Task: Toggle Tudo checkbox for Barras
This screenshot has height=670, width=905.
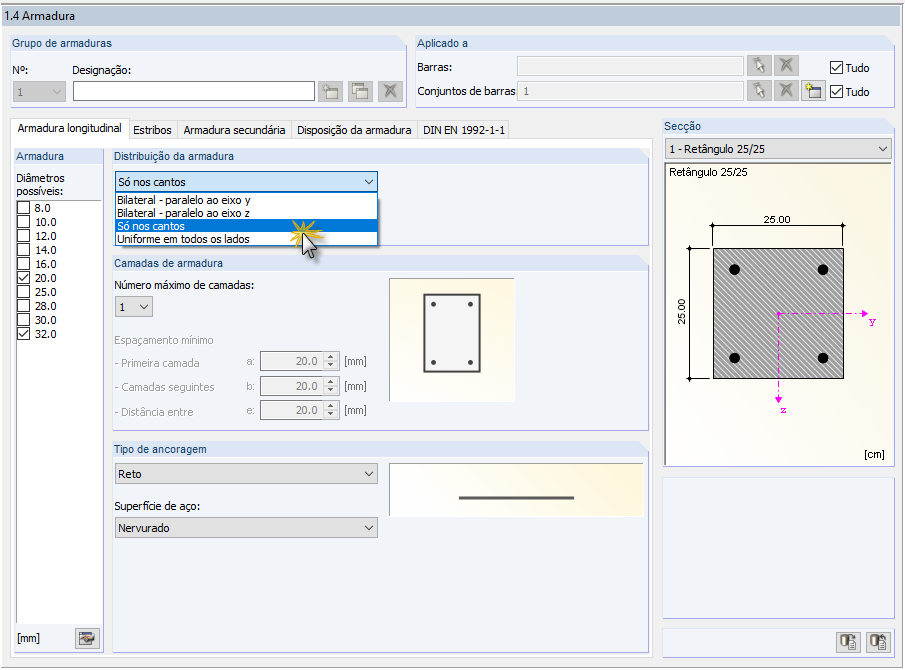Action: tap(836, 68)
